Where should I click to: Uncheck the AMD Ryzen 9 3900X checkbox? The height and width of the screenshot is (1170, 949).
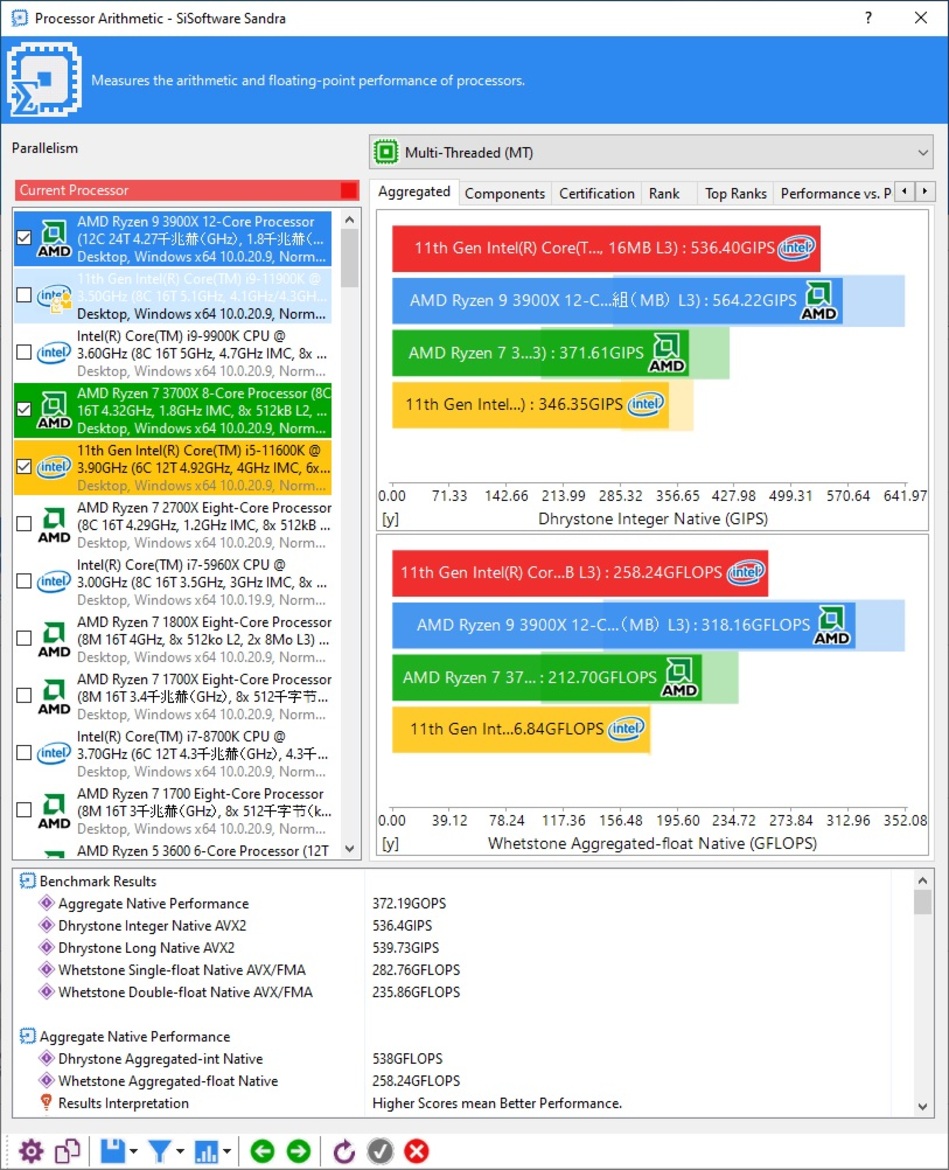tap(24, 238)
